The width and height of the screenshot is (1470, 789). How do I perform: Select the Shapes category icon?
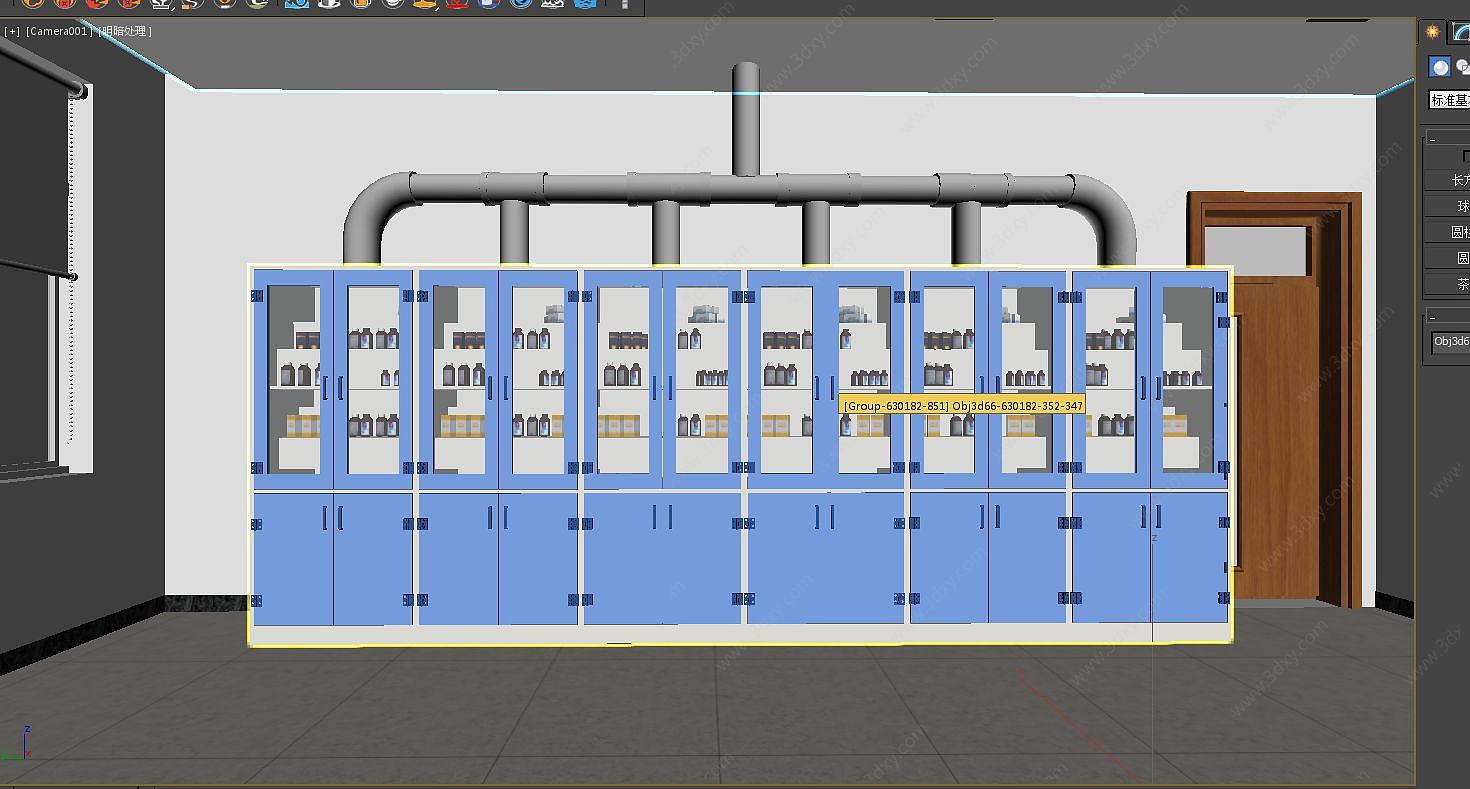point(1462,67)
